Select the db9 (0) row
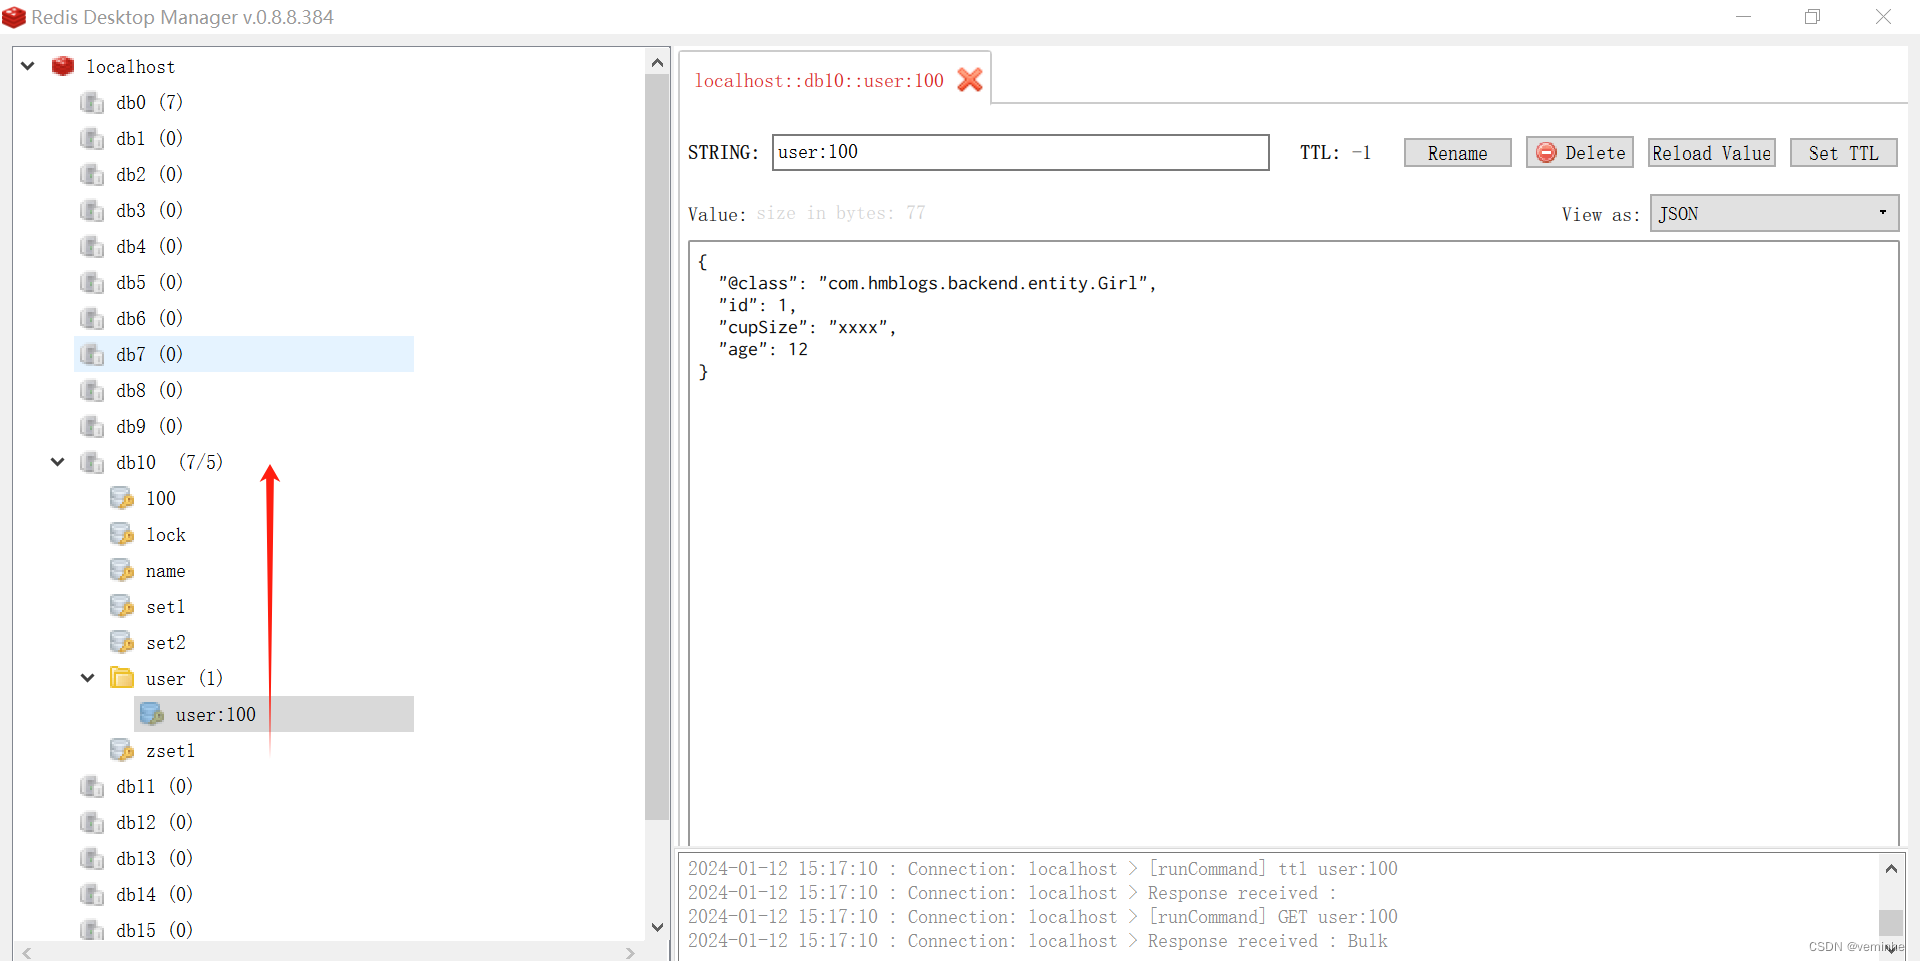 [149, 426]
